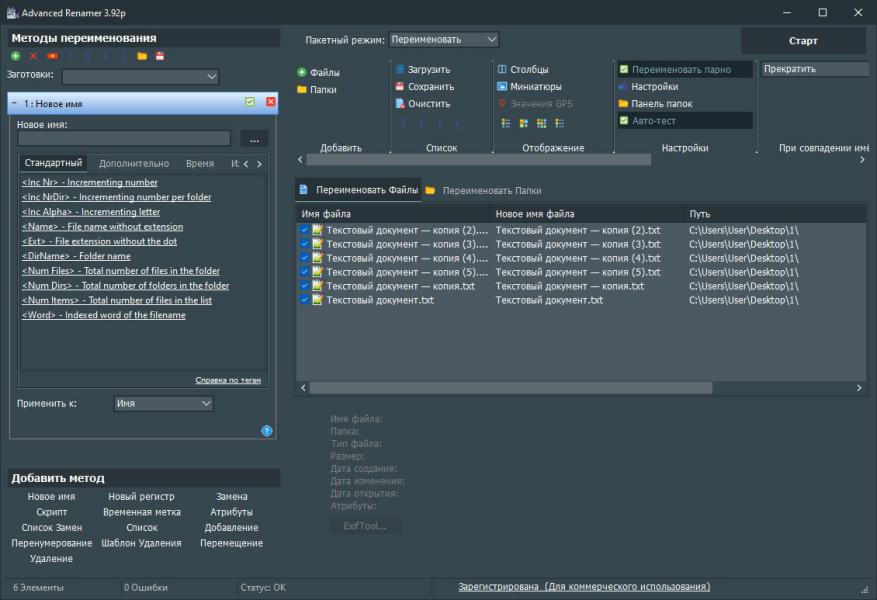The image size is (877, 600).
Task: Click the Очистить list icon
Action: [x=400, y=103]
